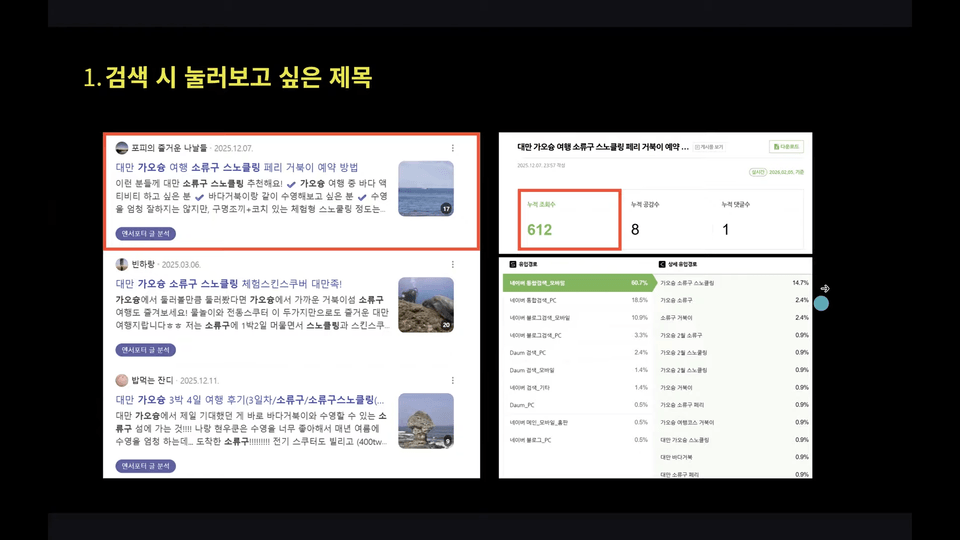Click the blog name 빈하랑

(x=143, y=264)
